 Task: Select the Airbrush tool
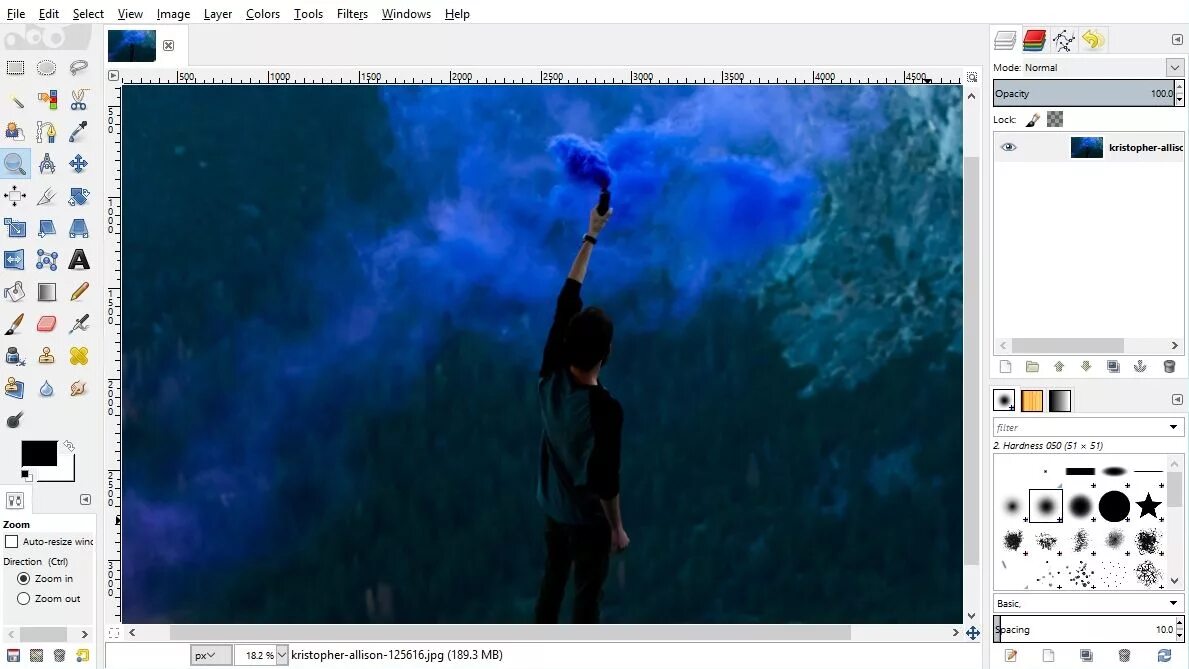point(78,325)
